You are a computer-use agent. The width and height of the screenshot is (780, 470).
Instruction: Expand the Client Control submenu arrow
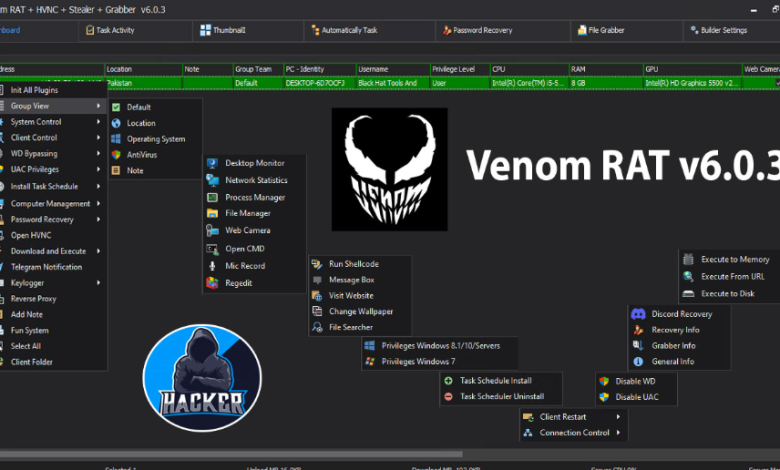coord(98,138)
